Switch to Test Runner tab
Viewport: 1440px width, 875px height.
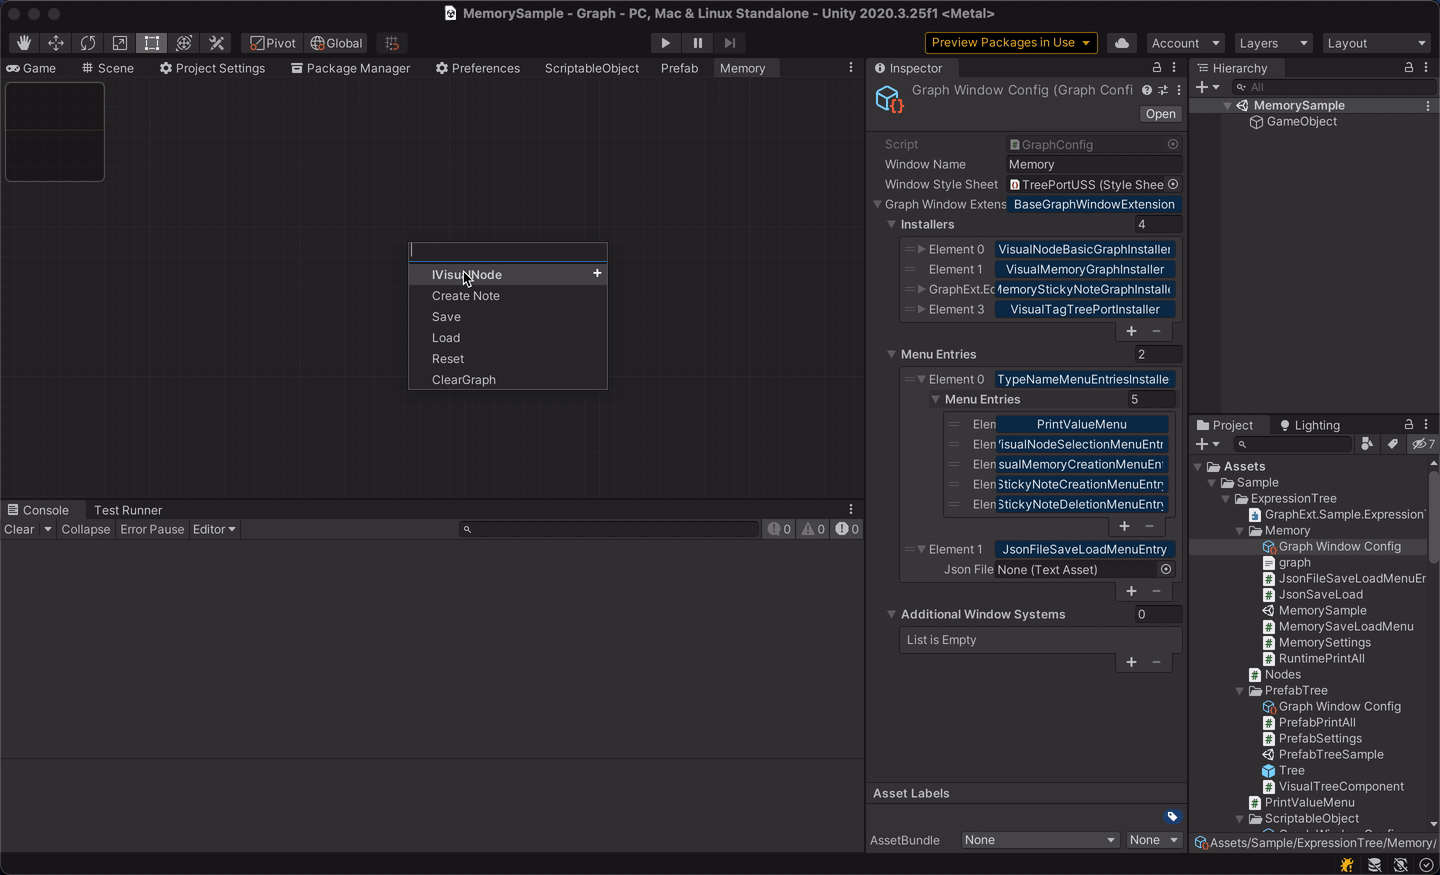pos(128,510)
